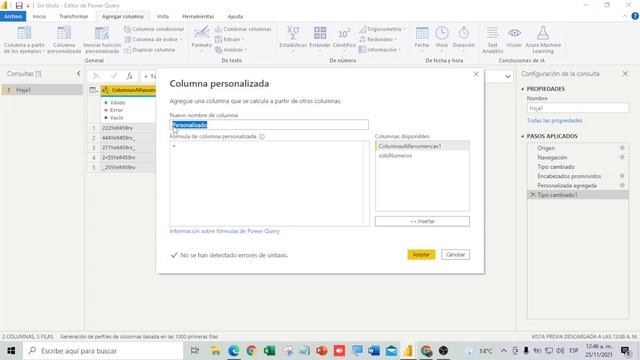This screenshot has height=360, width=640.
Task: Click the Estadísticas icon
Action: [293, 33]
